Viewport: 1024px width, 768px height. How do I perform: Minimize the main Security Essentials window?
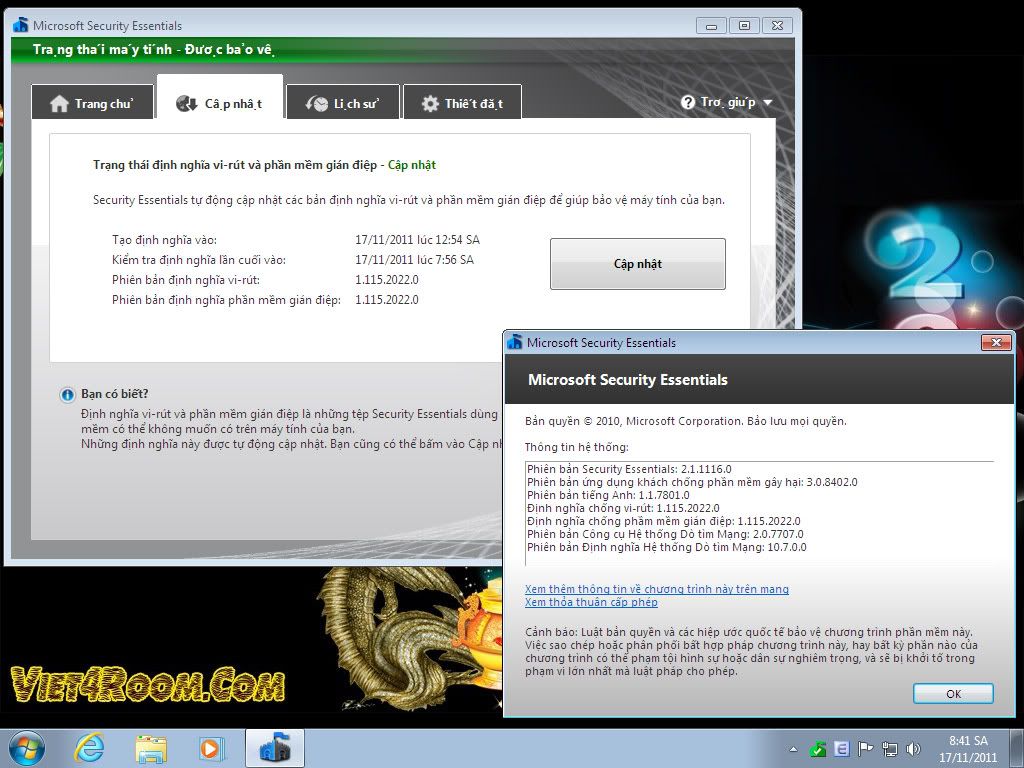click(x=711, y=25)
